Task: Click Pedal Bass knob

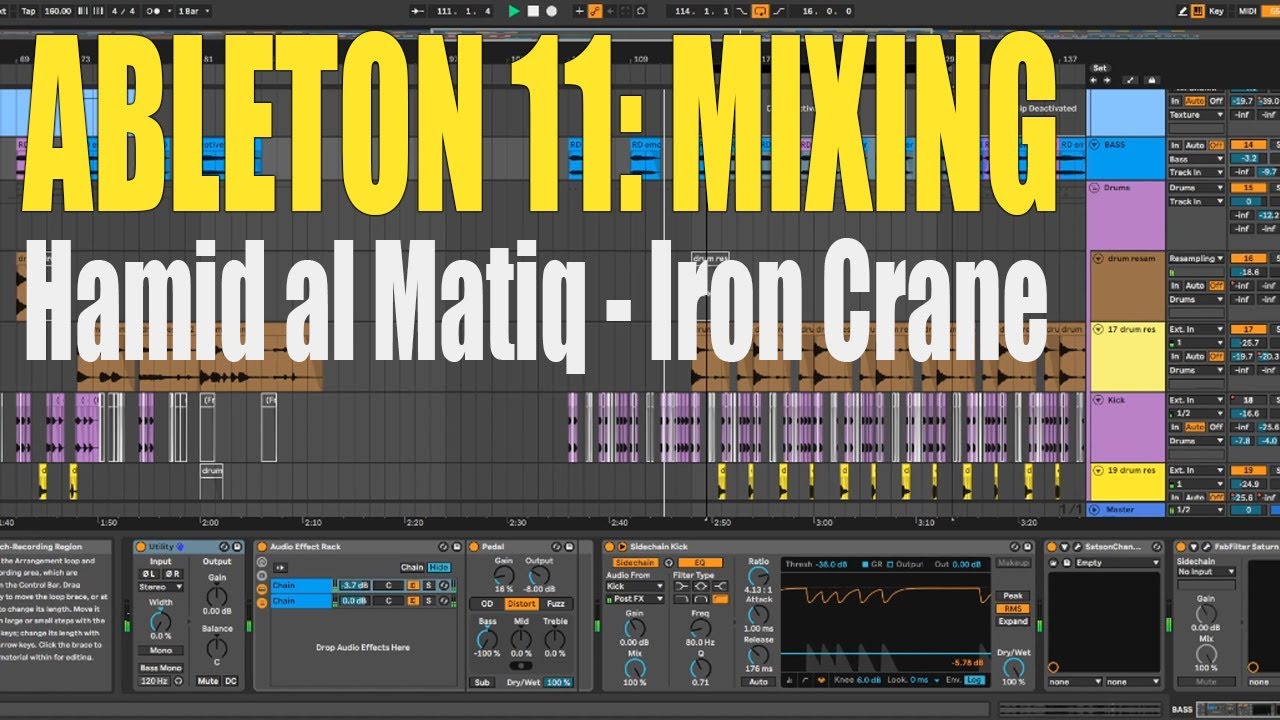Action: point(487,637)
